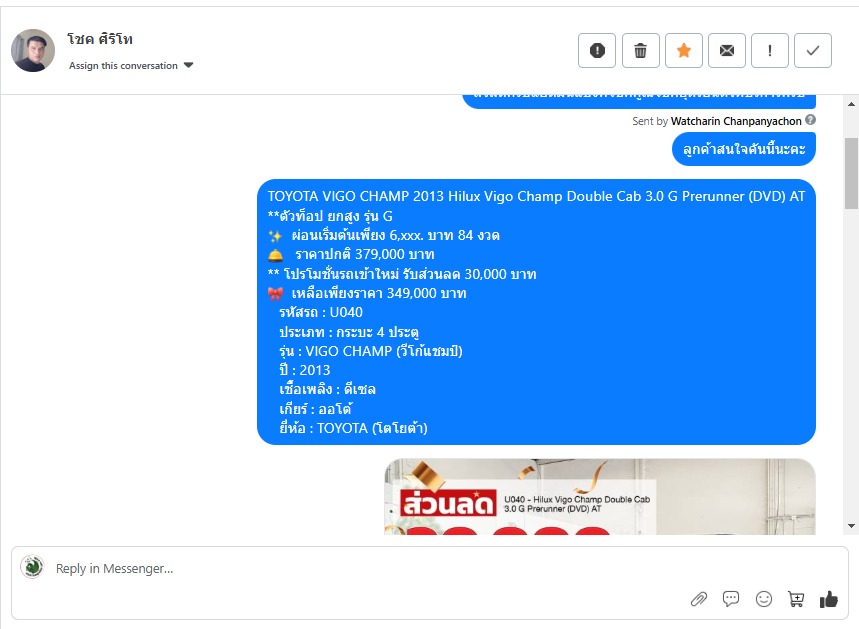The width and height of the screenshot is (859, 629).
Task: Open the Assign this conversation dropdown
Action: click(x=131, y=65)
